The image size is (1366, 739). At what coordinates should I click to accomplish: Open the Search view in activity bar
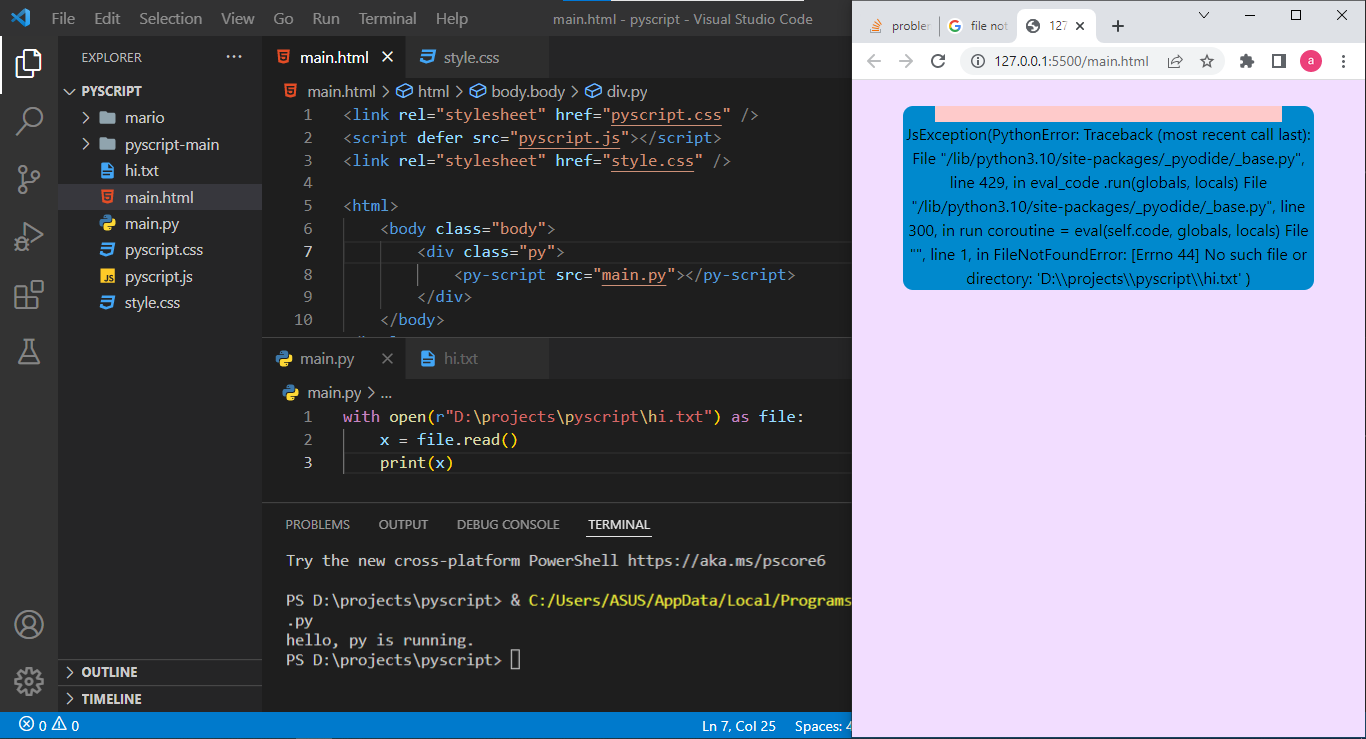(x=29, y=122)
